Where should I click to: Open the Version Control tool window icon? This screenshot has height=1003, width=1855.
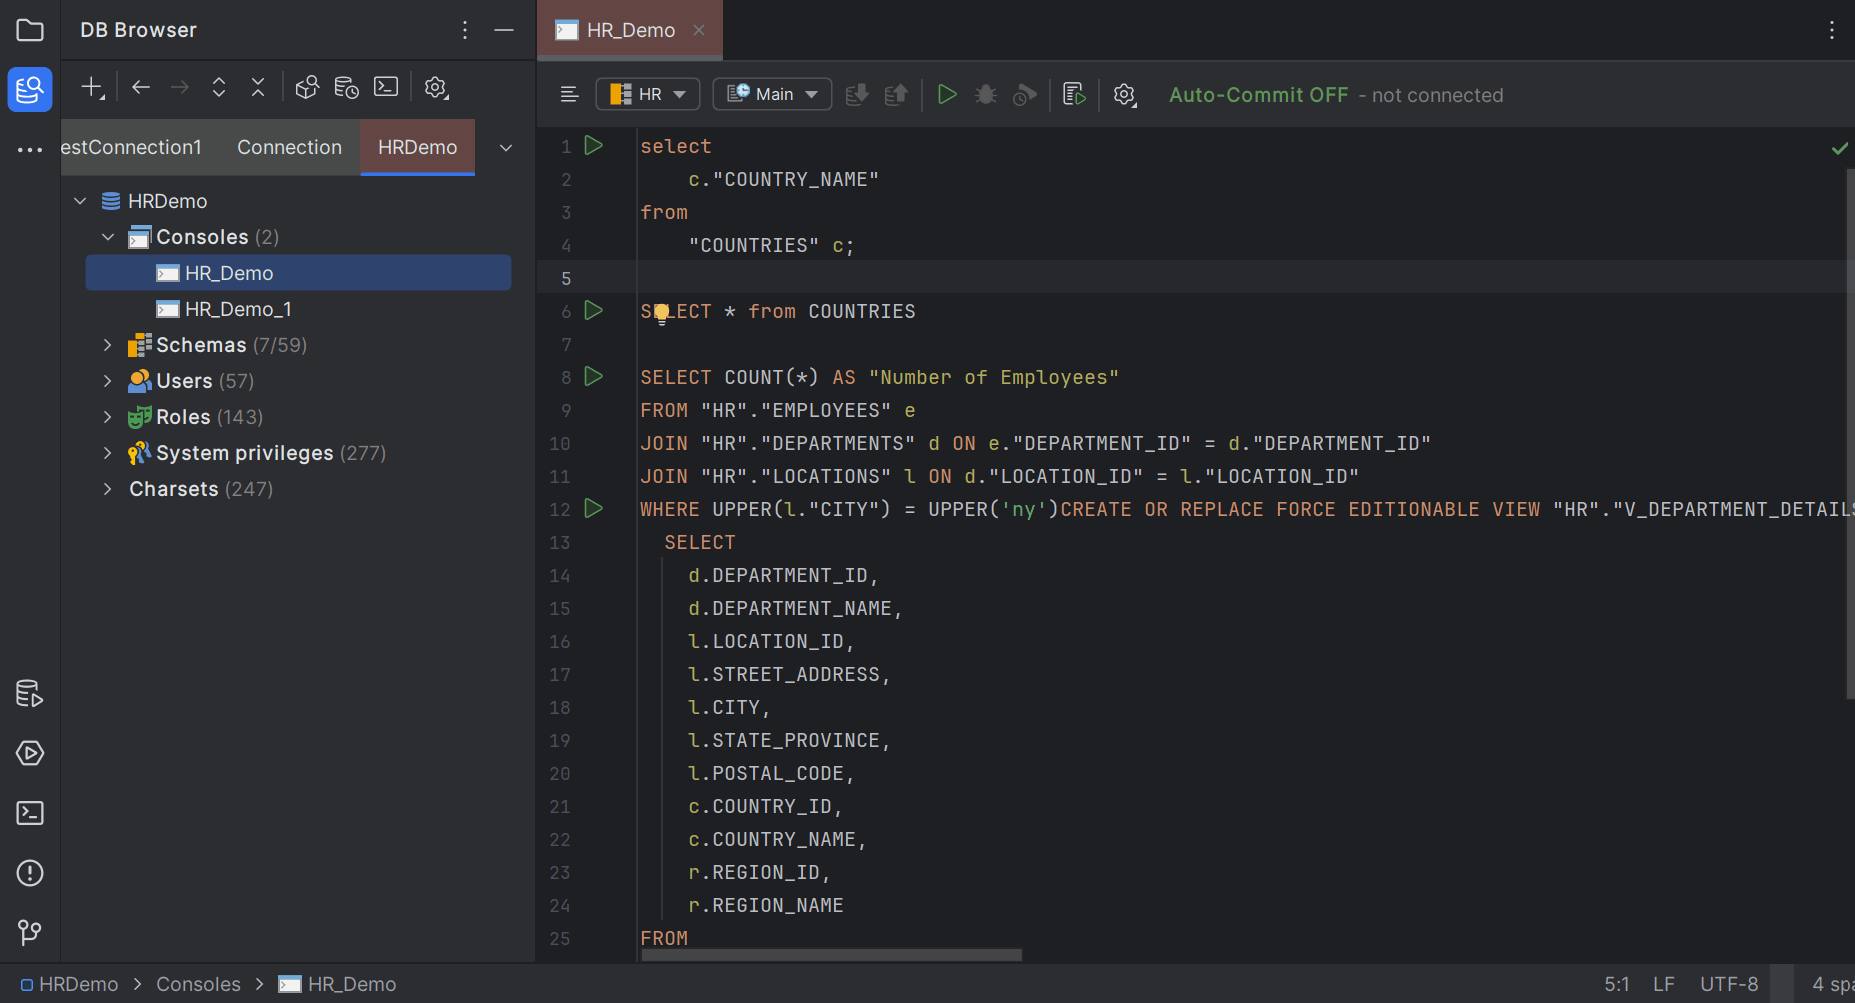pos(29,933)
